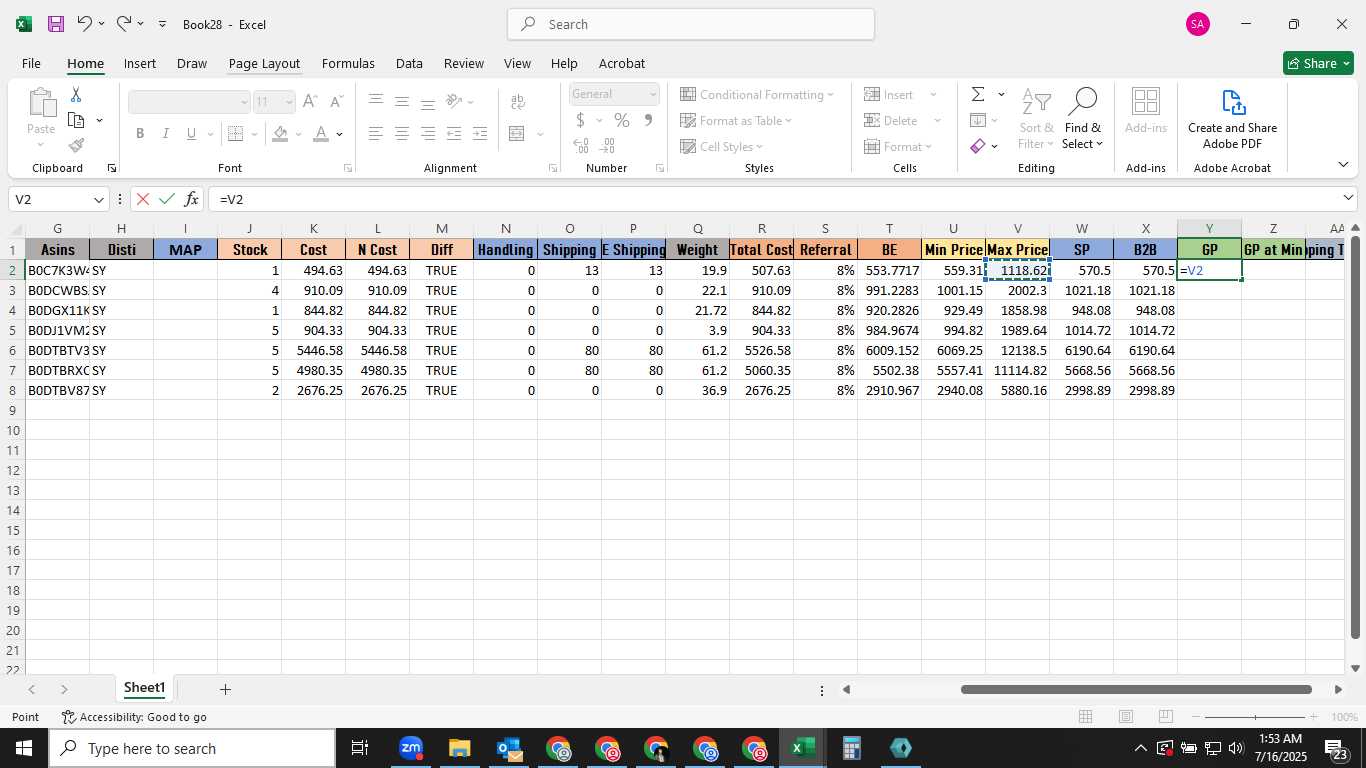This screenshot has height=768, width=1366.
Task: Open Calculator from the taskbar
Action: pyautogui.click(x=851, y=748)
